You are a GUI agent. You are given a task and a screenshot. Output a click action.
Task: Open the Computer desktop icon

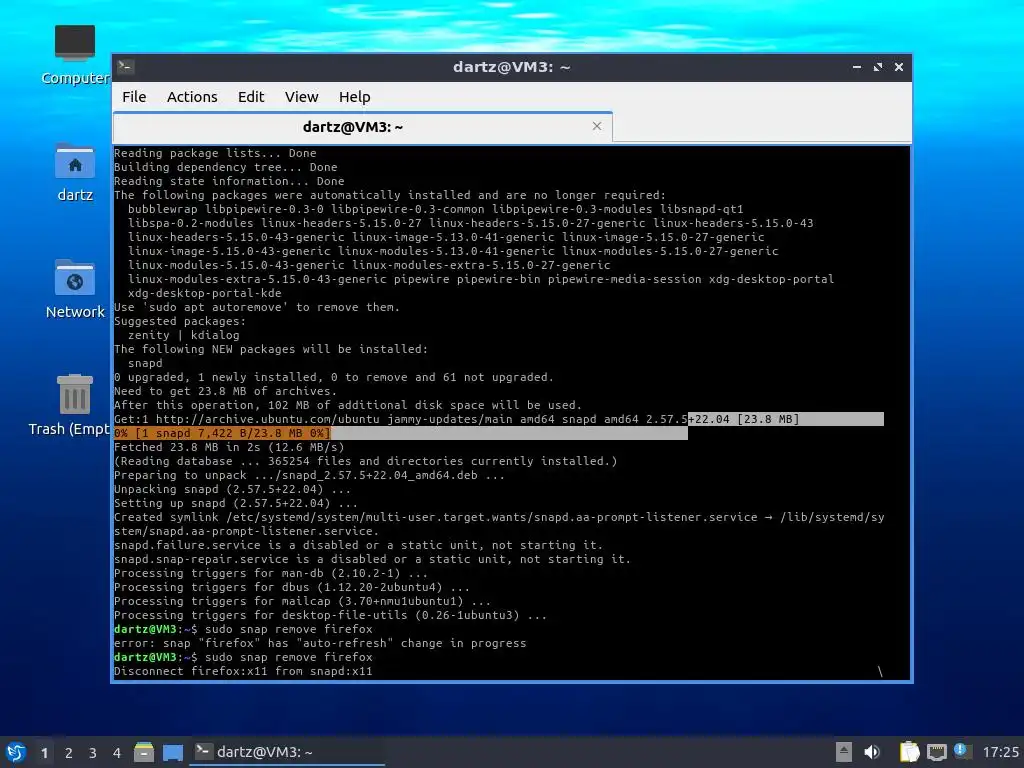[x=74, y=55]
